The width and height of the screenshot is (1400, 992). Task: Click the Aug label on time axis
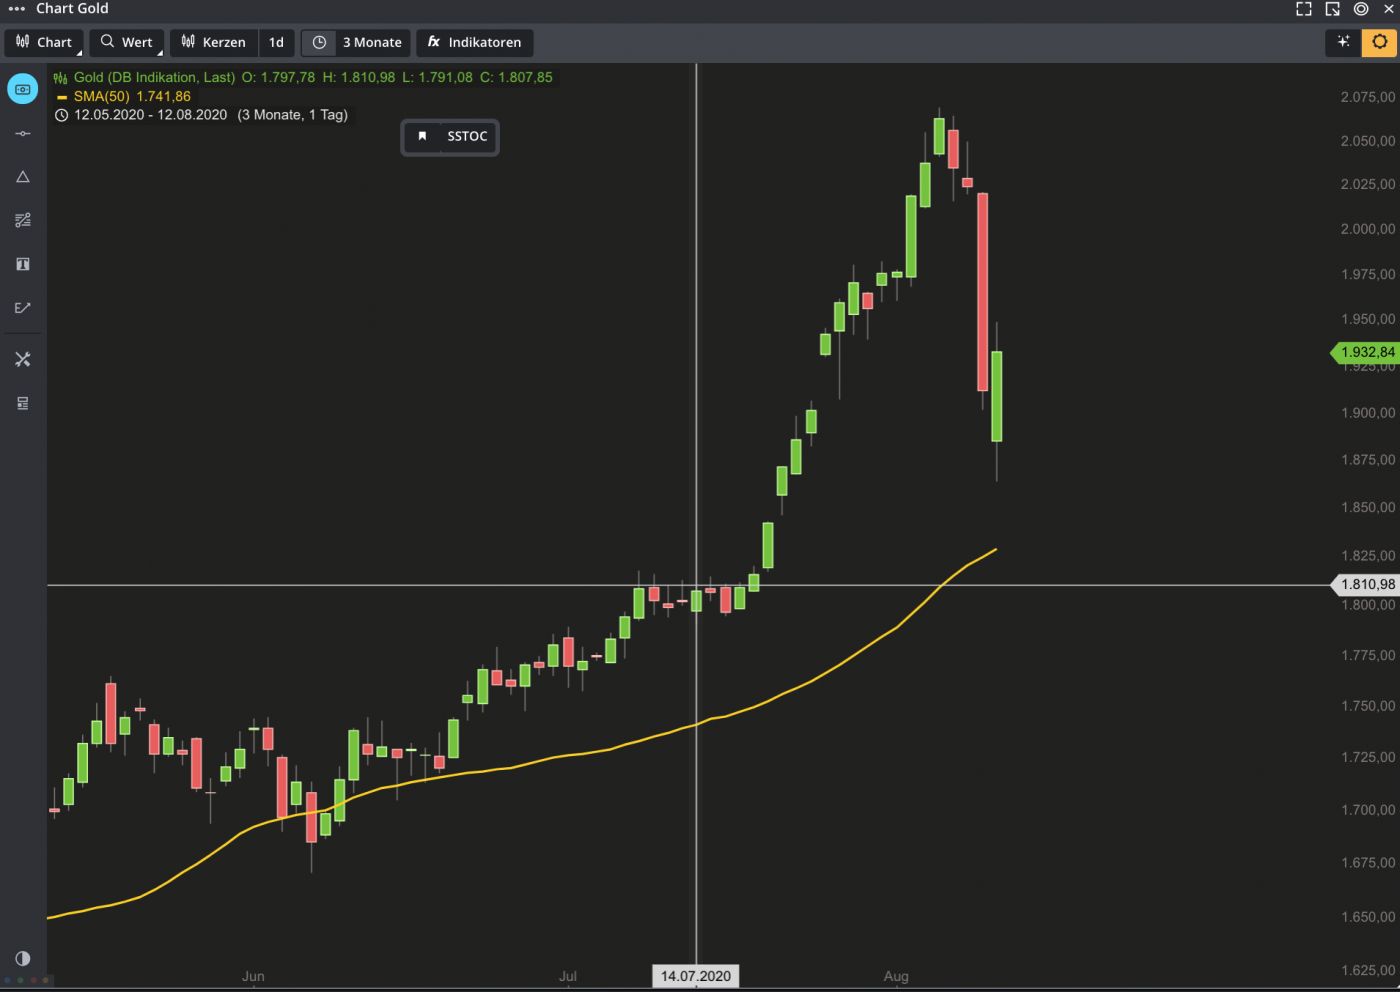tap(896, 976)
